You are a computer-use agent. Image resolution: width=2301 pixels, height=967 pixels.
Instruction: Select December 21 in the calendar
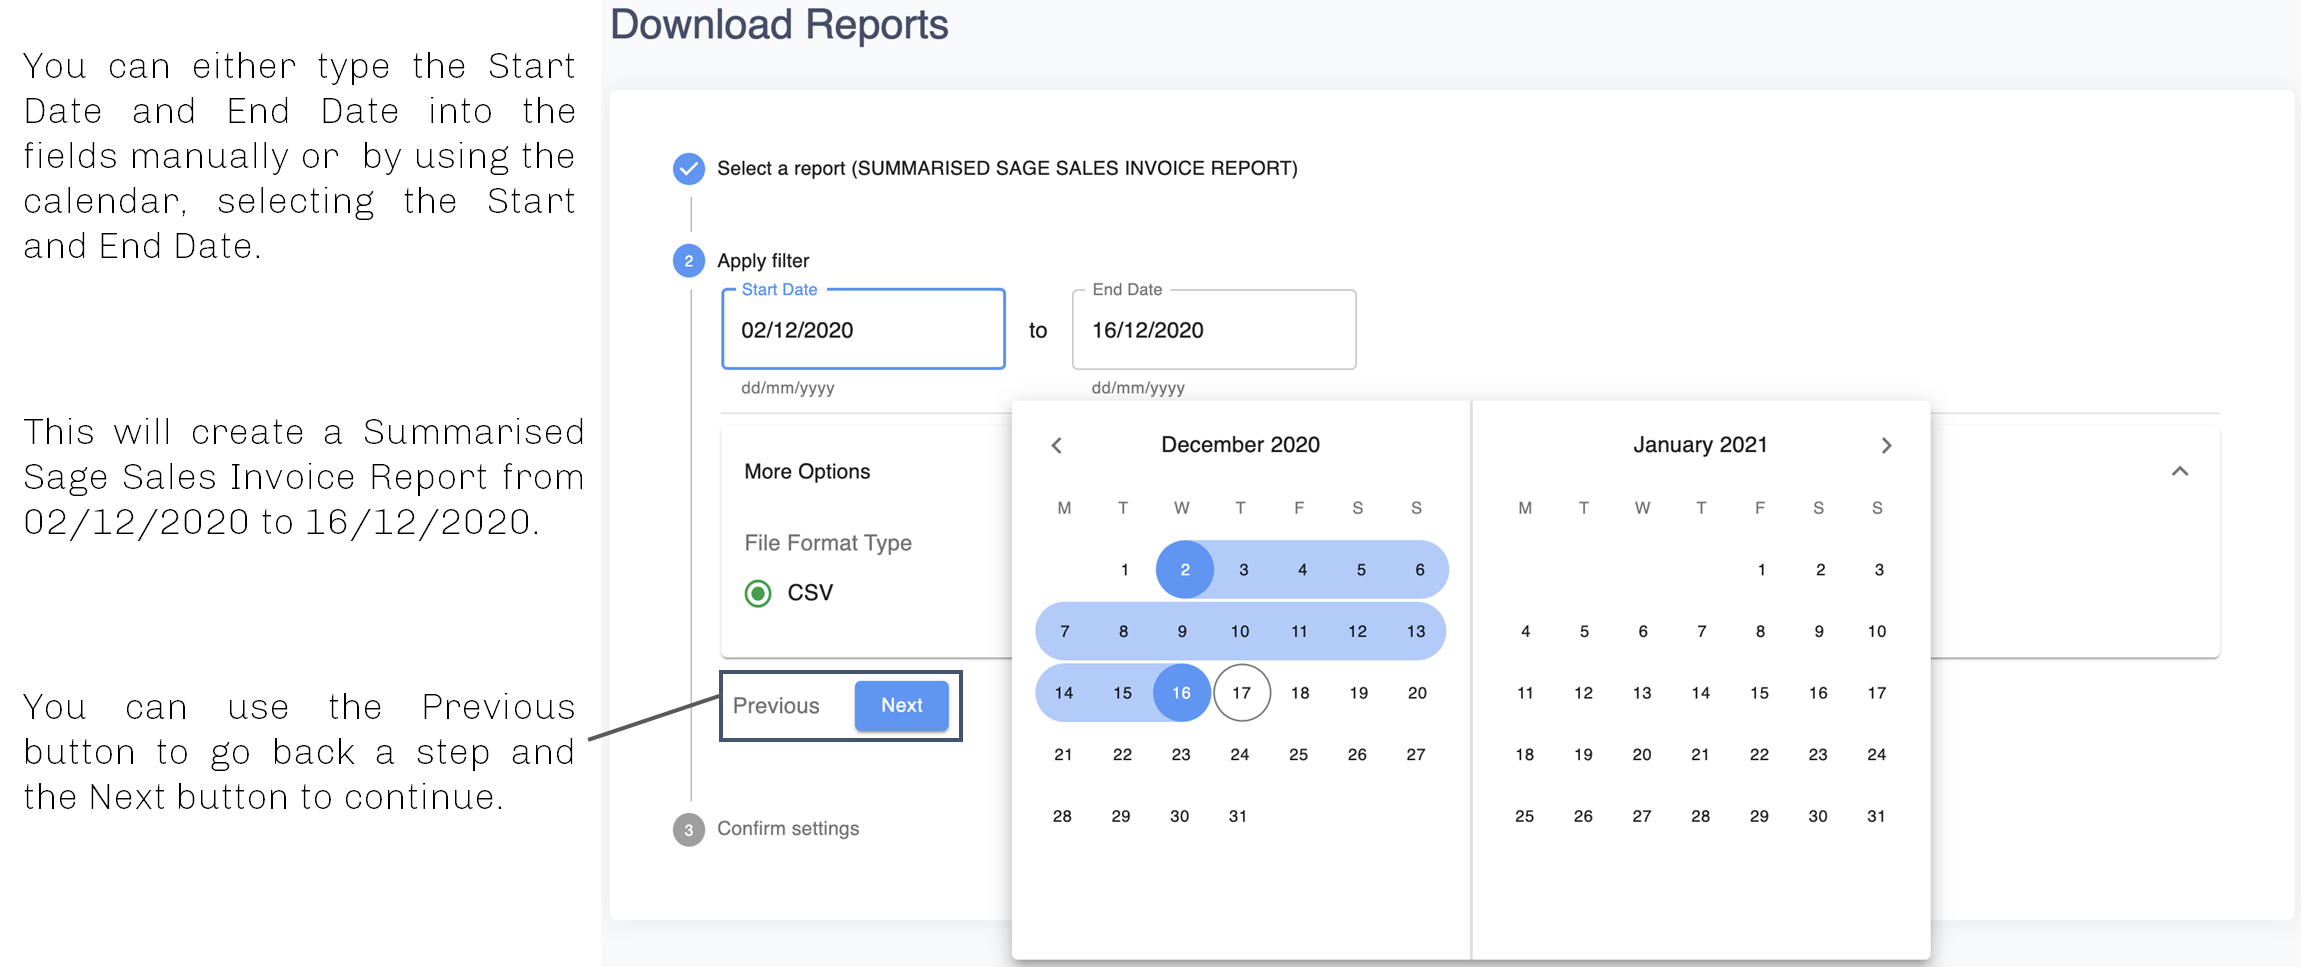tap(1063, 755)
